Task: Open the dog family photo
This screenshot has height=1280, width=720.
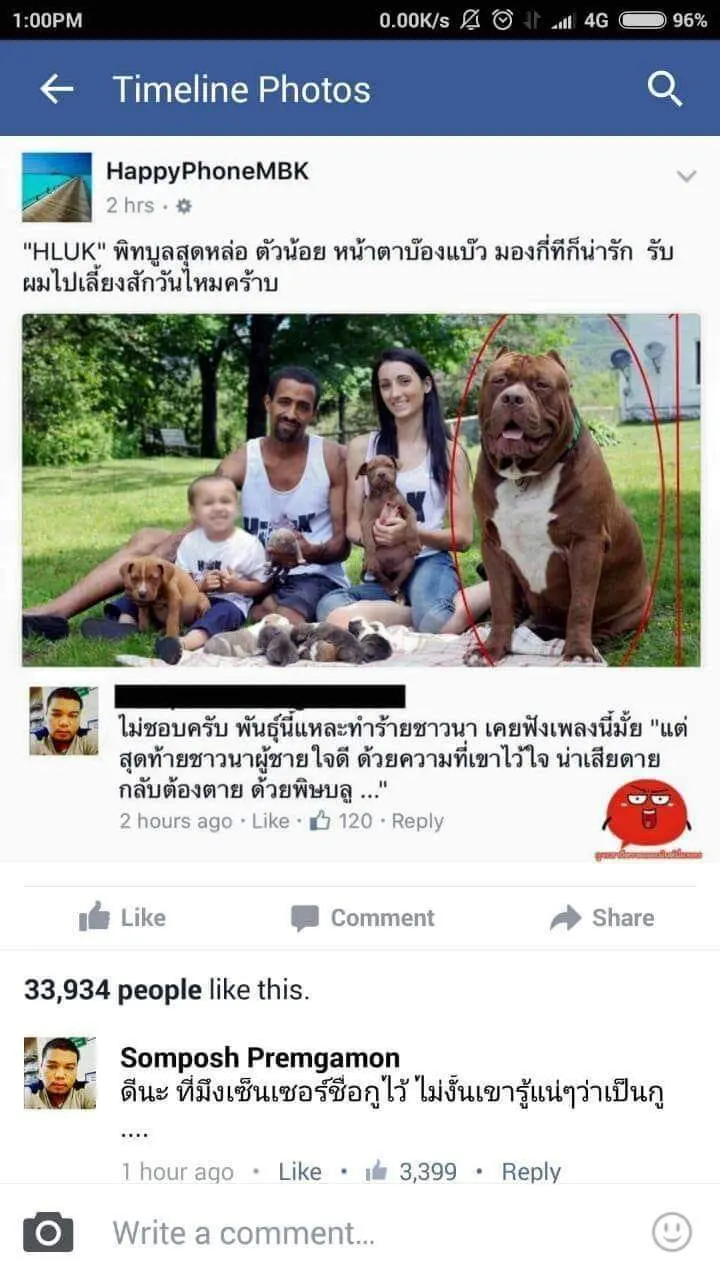Action: click(361, 490)
